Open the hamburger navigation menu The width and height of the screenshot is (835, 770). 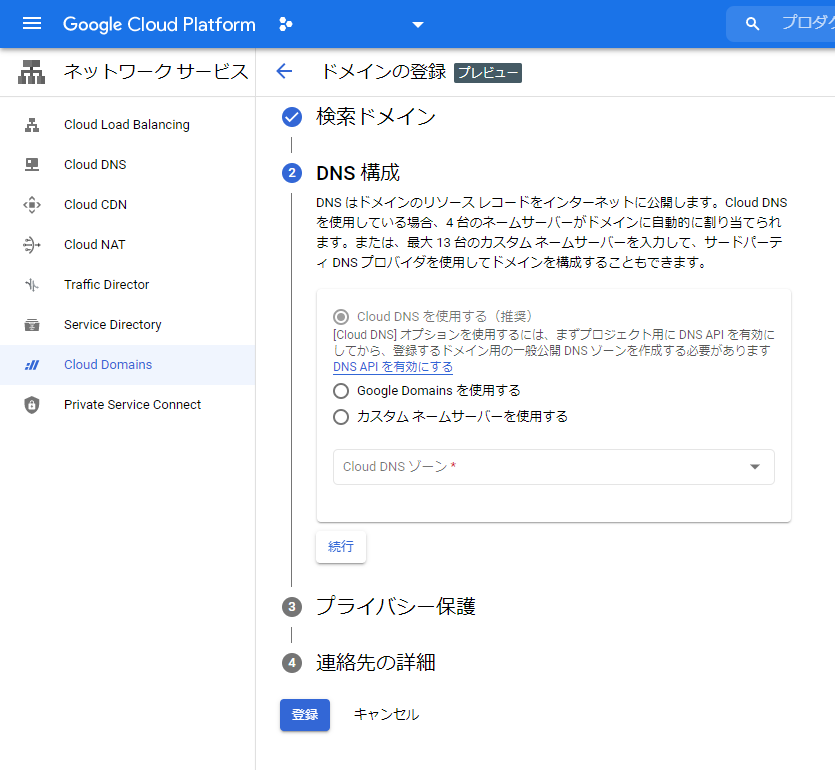(32, 24)
